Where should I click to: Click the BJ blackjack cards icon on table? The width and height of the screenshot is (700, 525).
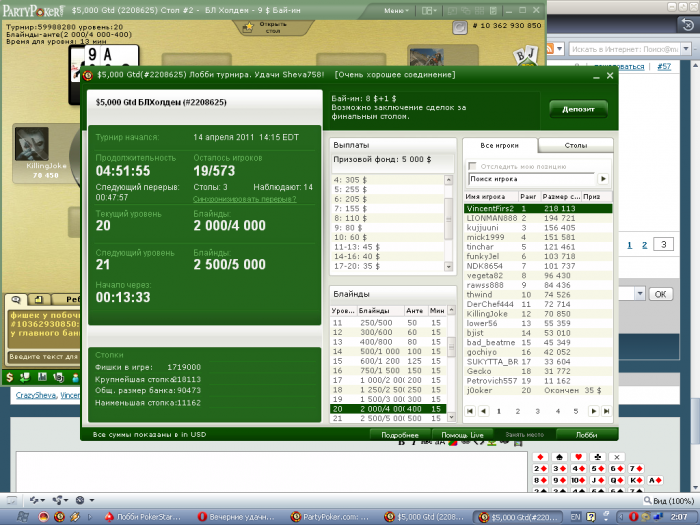(x=526, y=55)
